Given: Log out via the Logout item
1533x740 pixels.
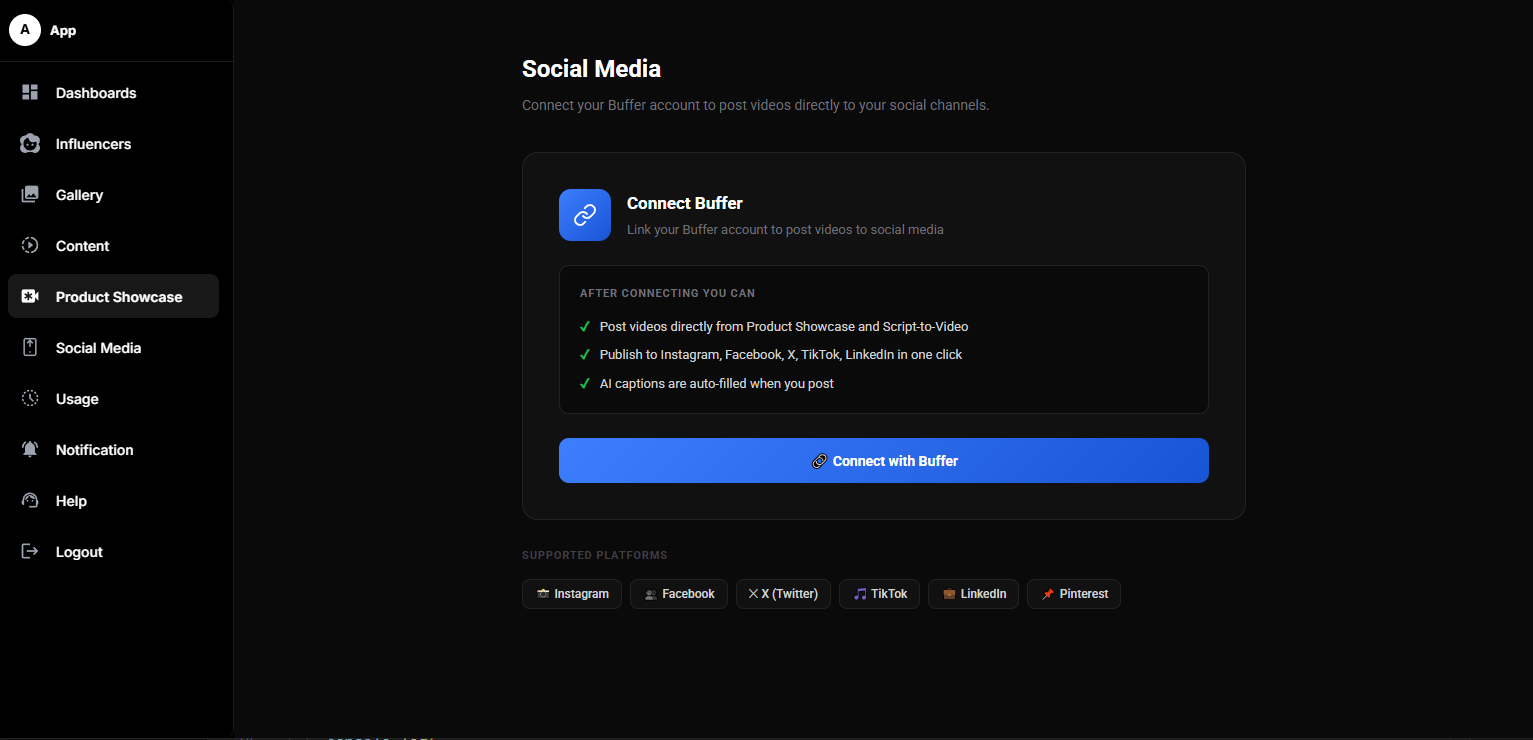Looking at the screenshot, I should pyautogui.click(x=113, y=552).
